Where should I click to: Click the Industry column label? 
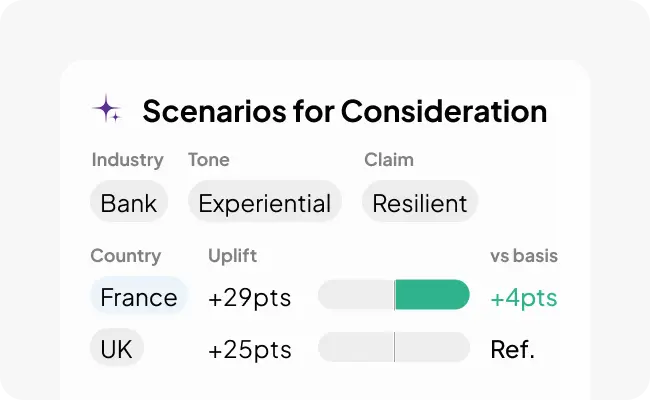click(x=128, y=160)
